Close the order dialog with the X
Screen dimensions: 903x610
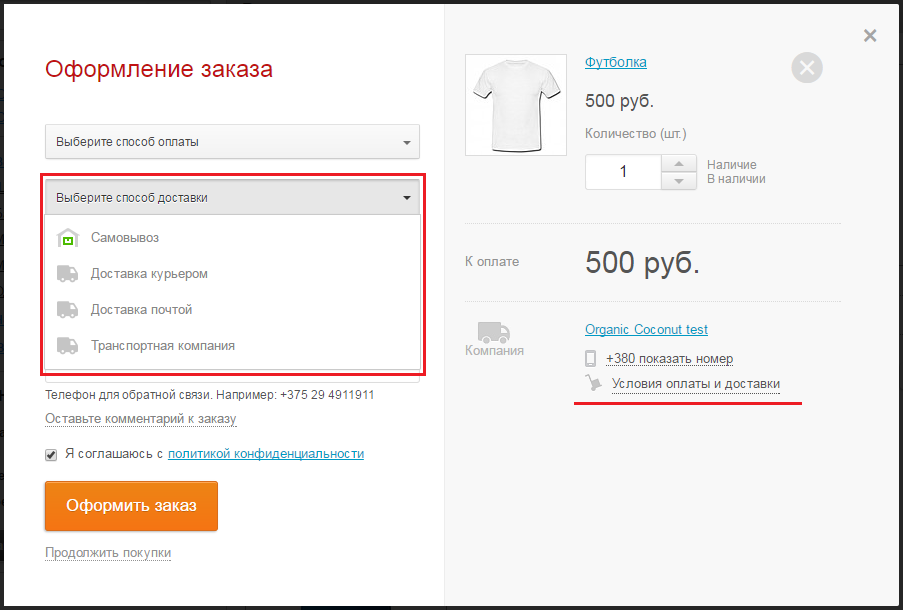[x=870, y=36]
